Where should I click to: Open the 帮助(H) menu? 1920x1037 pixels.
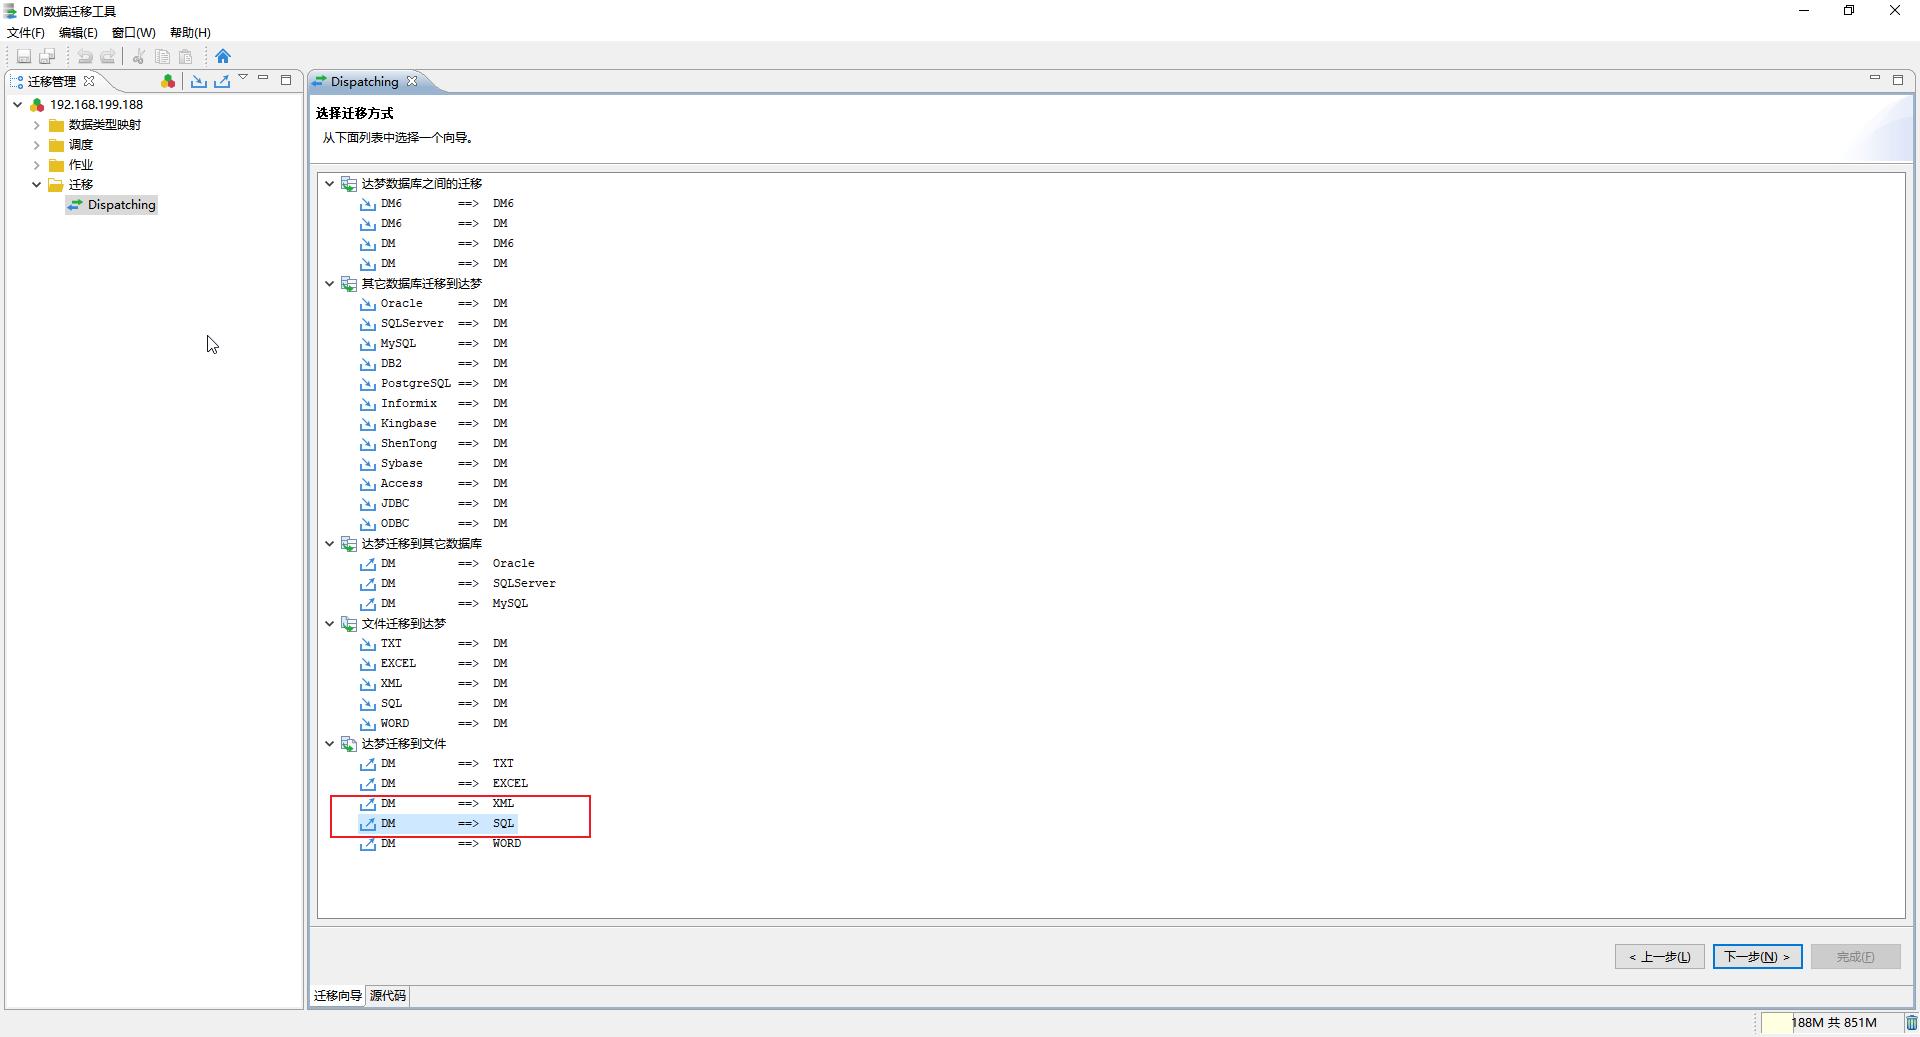point(190,33)
